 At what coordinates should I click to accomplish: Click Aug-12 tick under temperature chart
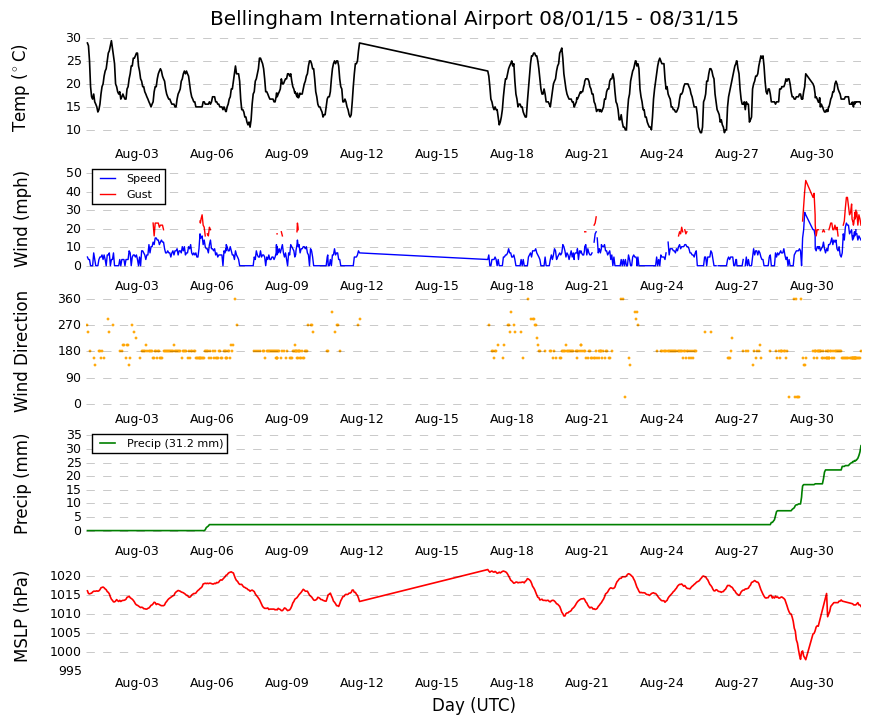(362, 154)
